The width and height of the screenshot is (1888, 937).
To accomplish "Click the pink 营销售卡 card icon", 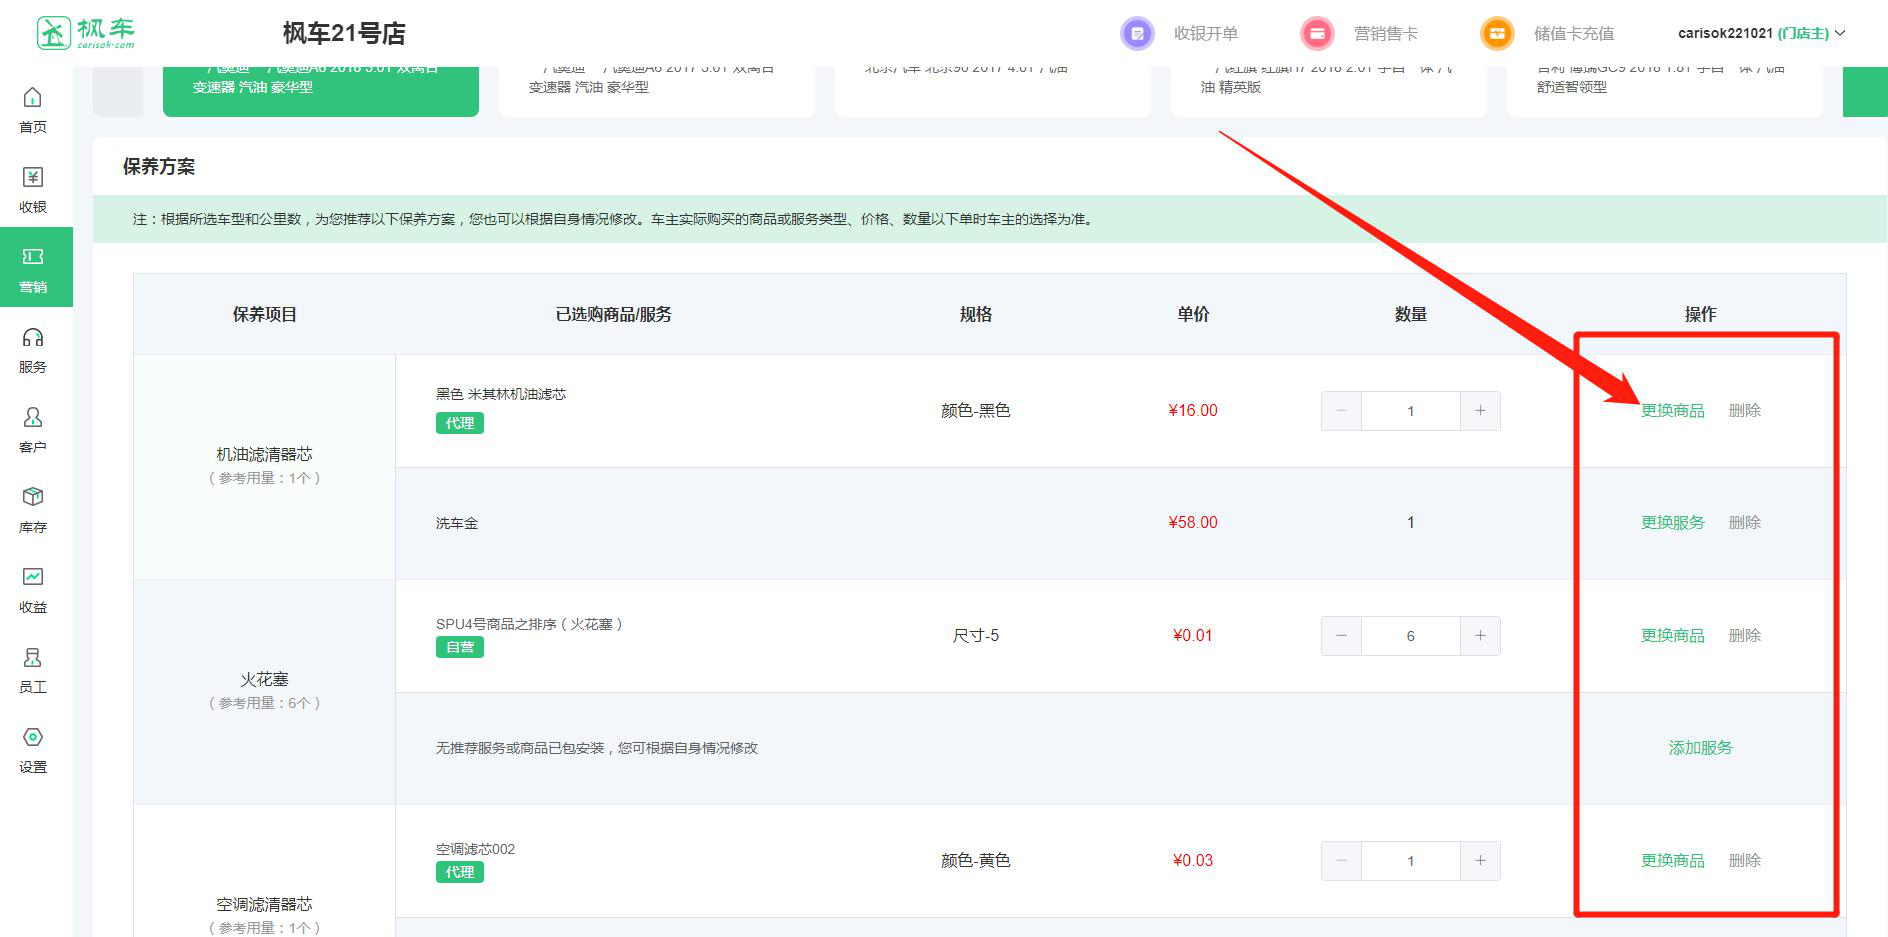I will pos(1317,33).
